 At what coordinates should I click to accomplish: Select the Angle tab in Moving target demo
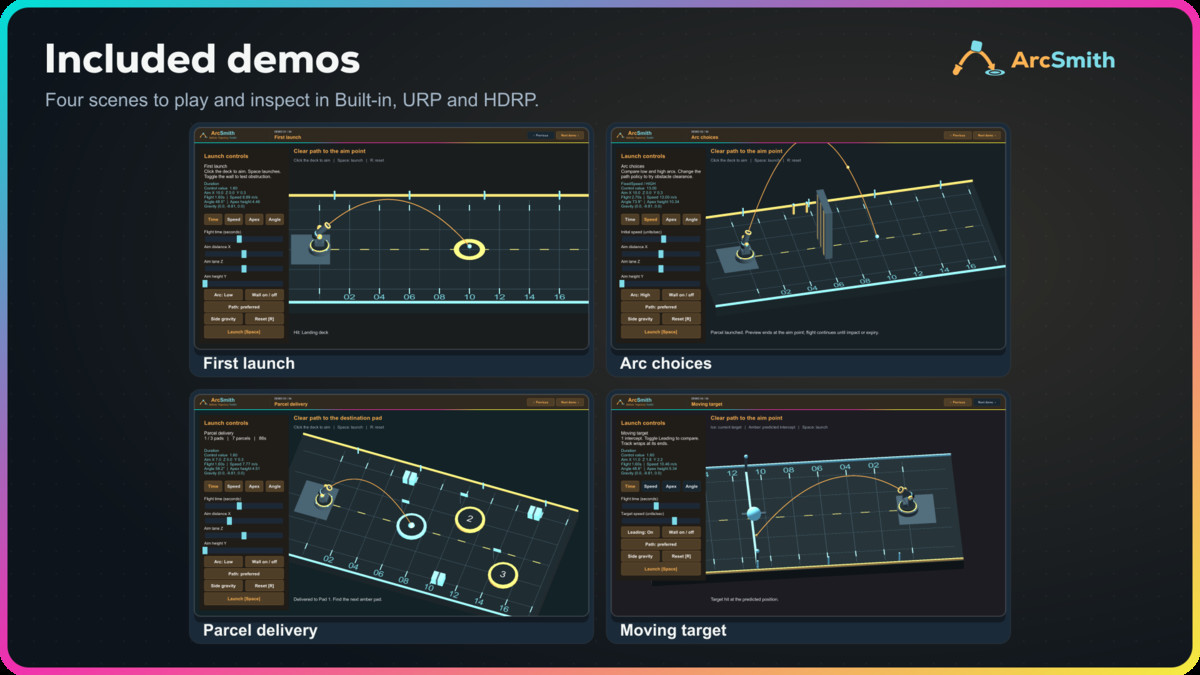691,486
